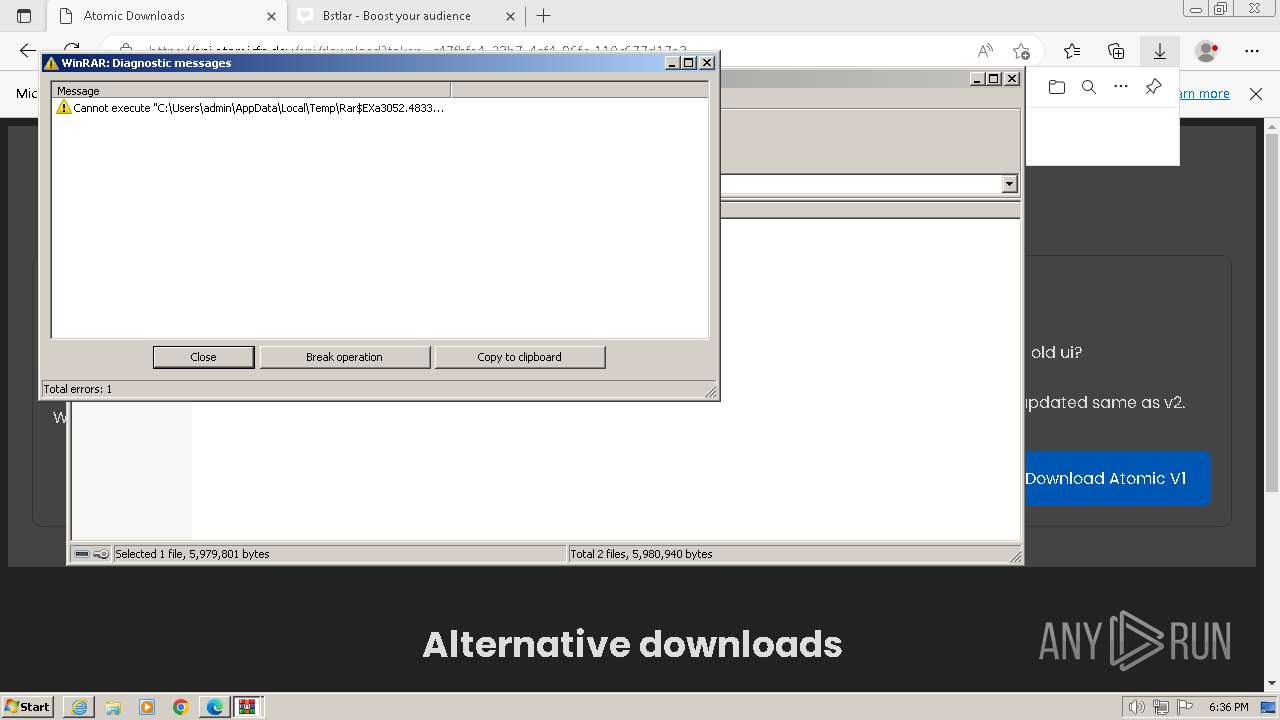
Task: Launch Google Chrome from taskbar
Action: pyautogui.click(x=180, y=707)
